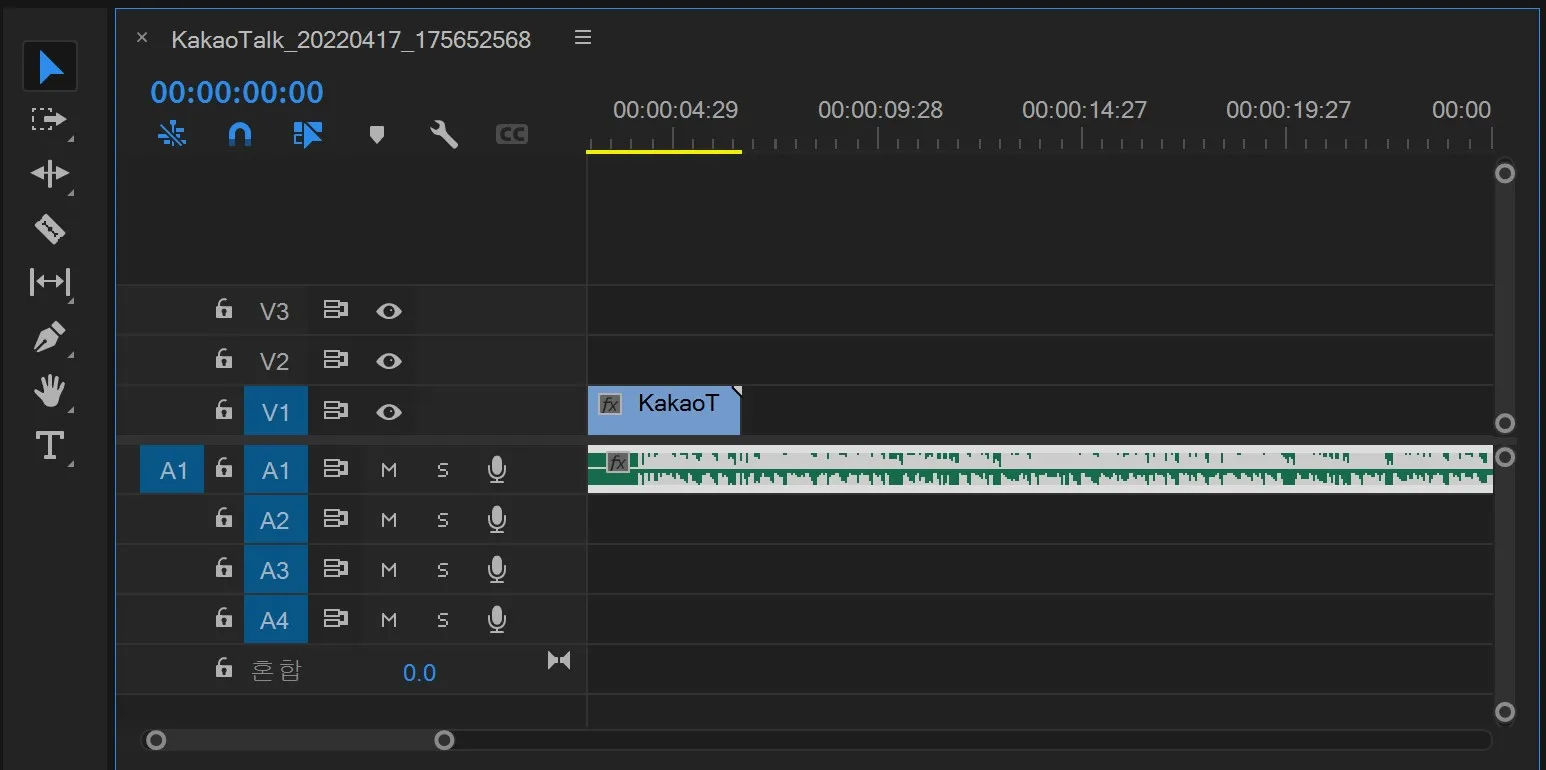
Task: Toggle Sync Lock on V1 track
Action: pos(336,410)
